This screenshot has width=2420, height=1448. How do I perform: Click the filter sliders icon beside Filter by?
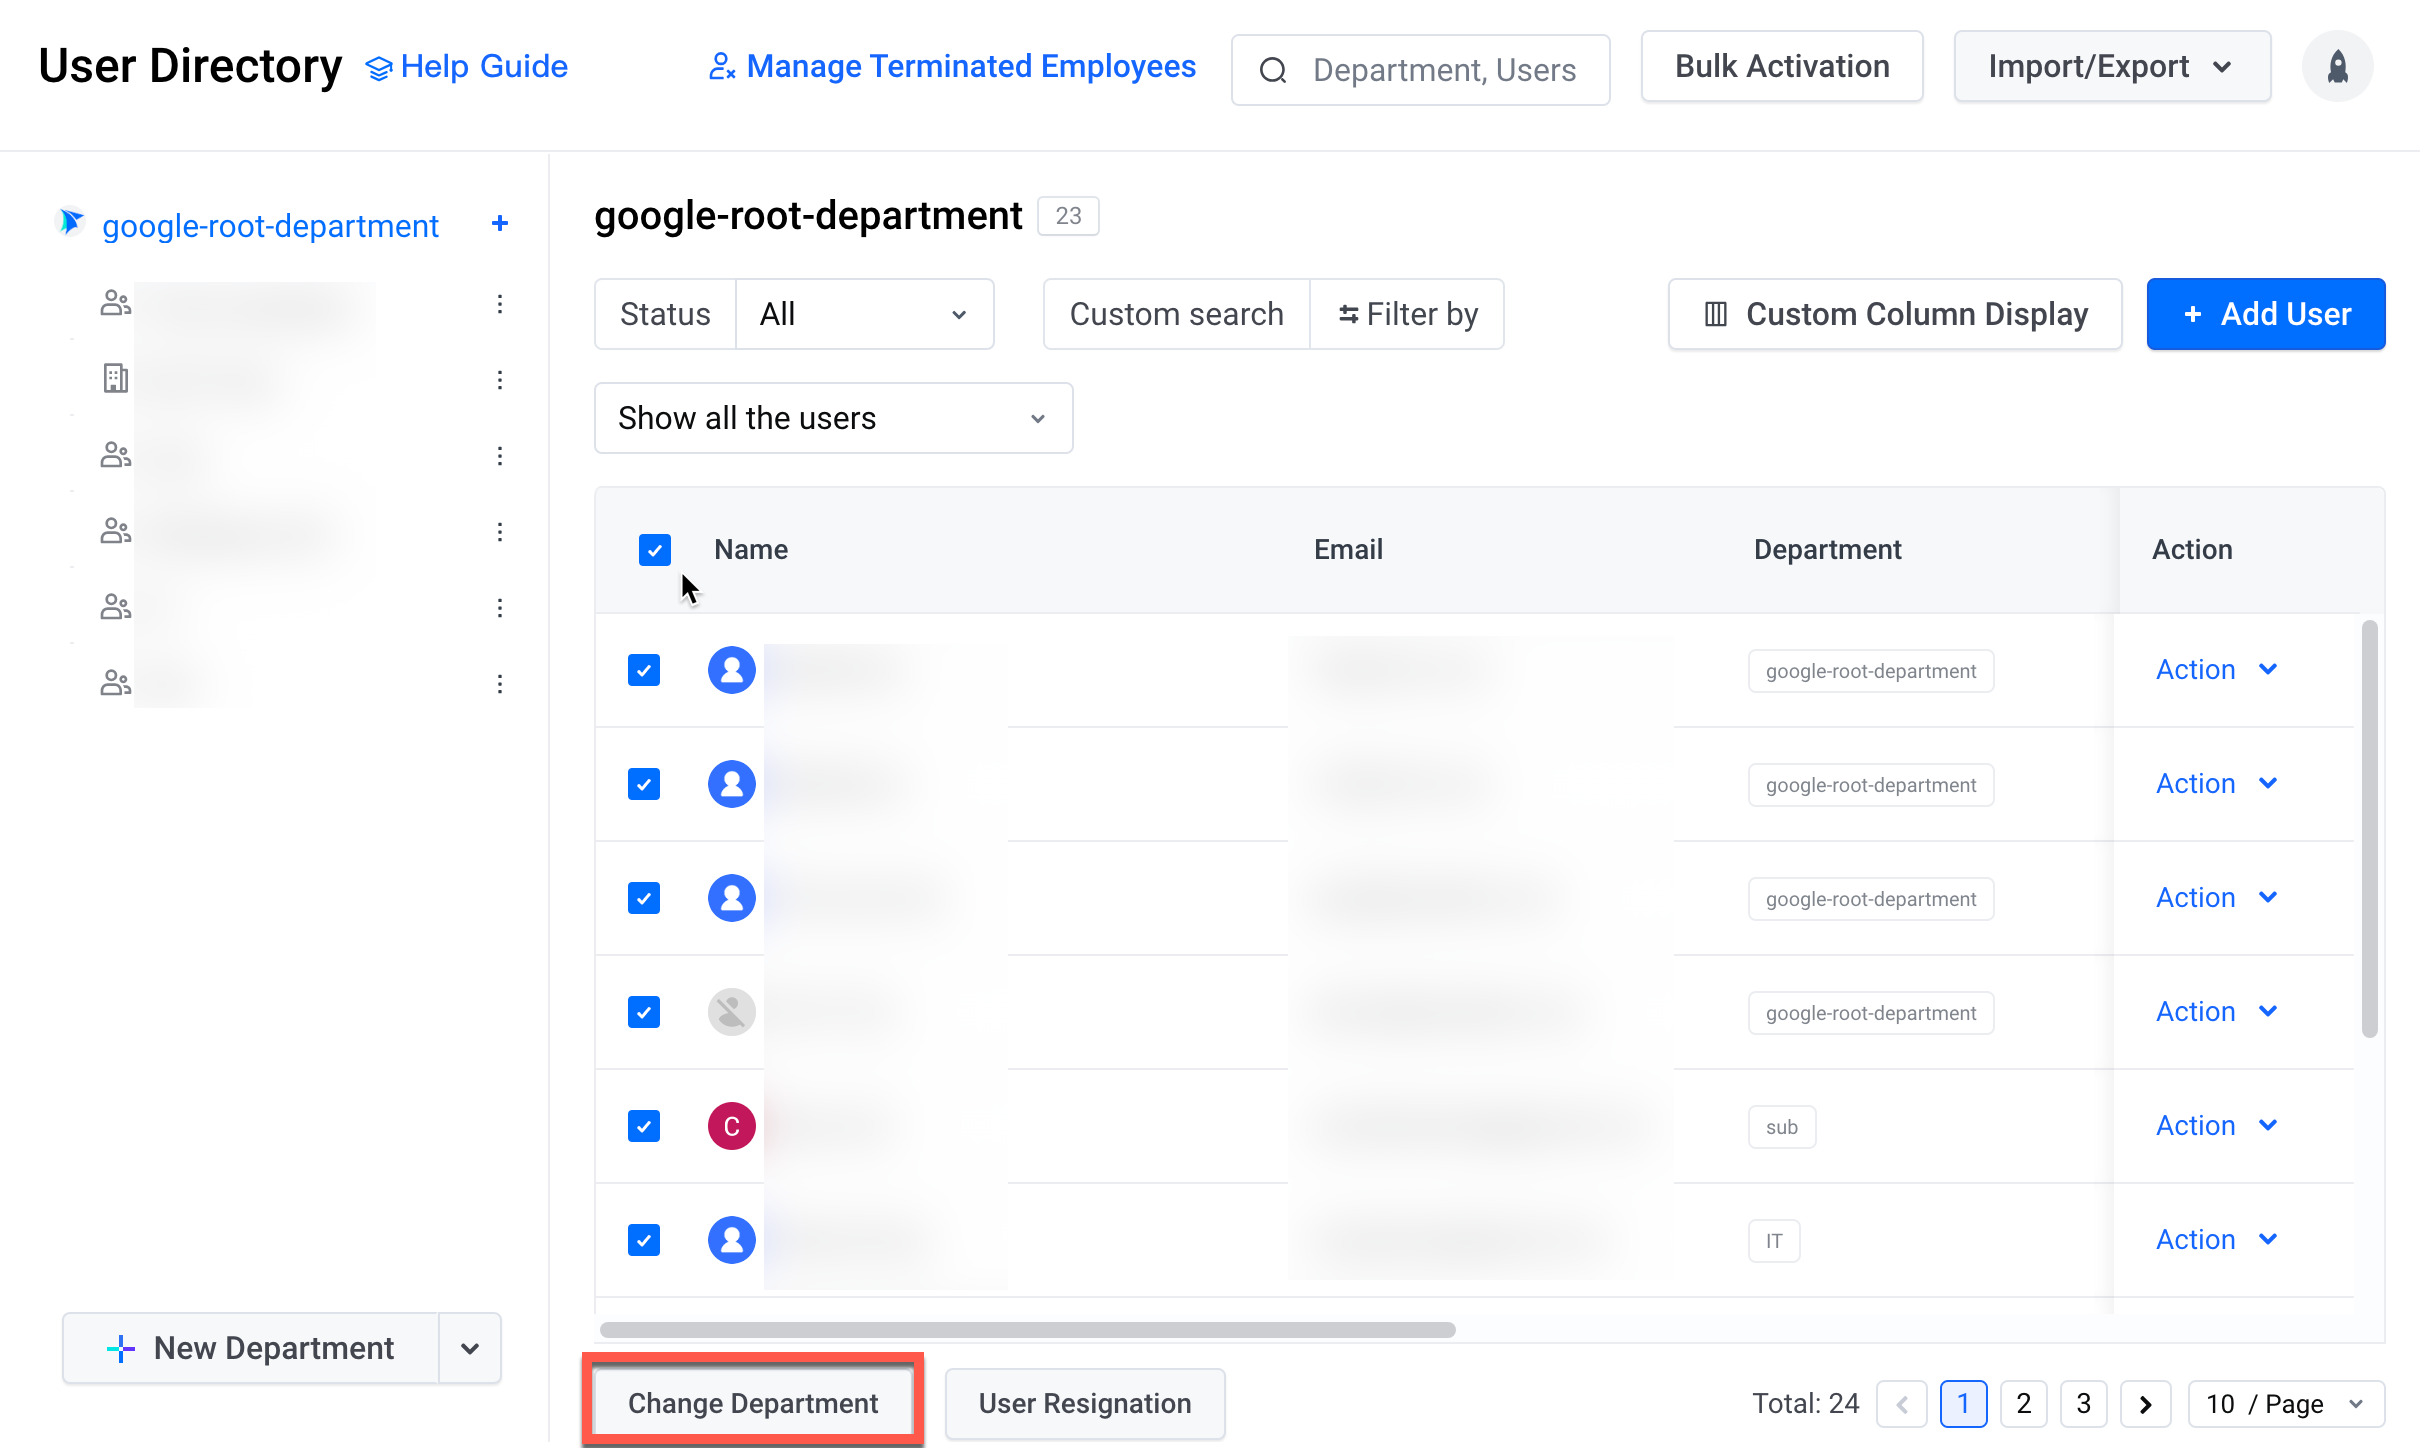pos(1349,314)
